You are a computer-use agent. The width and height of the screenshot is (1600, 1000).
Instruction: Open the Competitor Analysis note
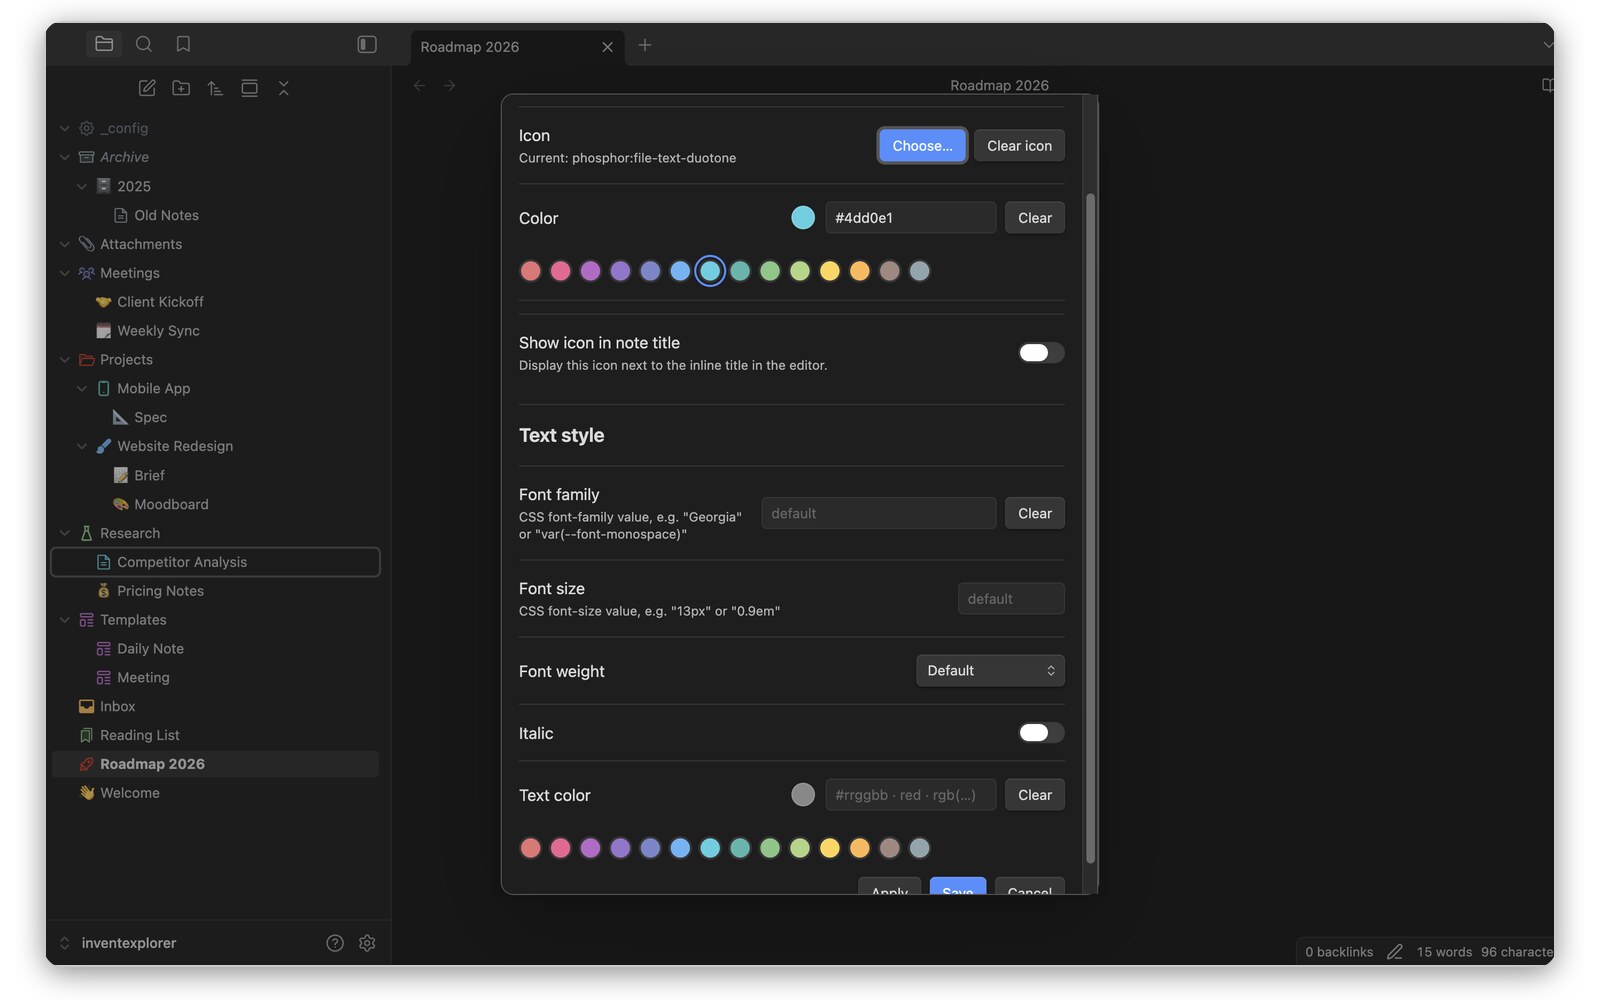(215, 562)
